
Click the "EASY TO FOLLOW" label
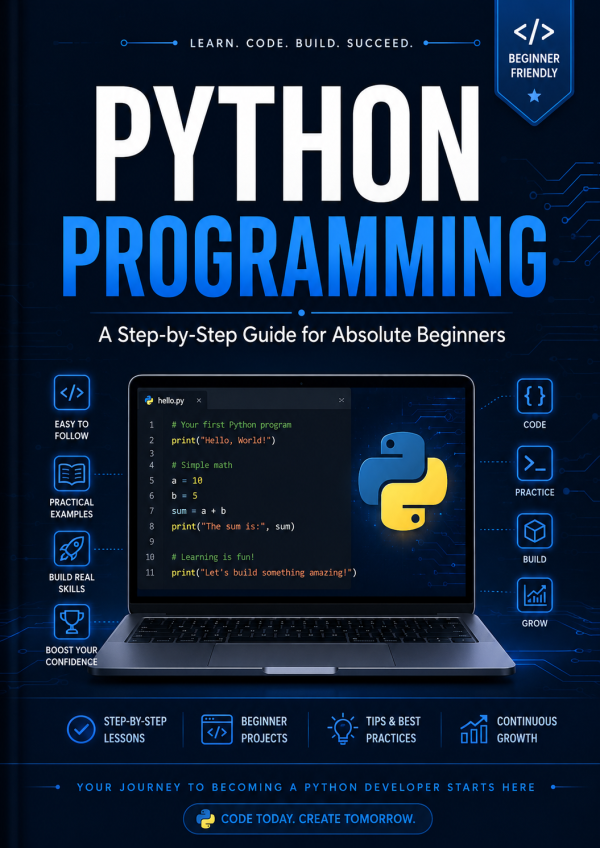coord(71,430)
